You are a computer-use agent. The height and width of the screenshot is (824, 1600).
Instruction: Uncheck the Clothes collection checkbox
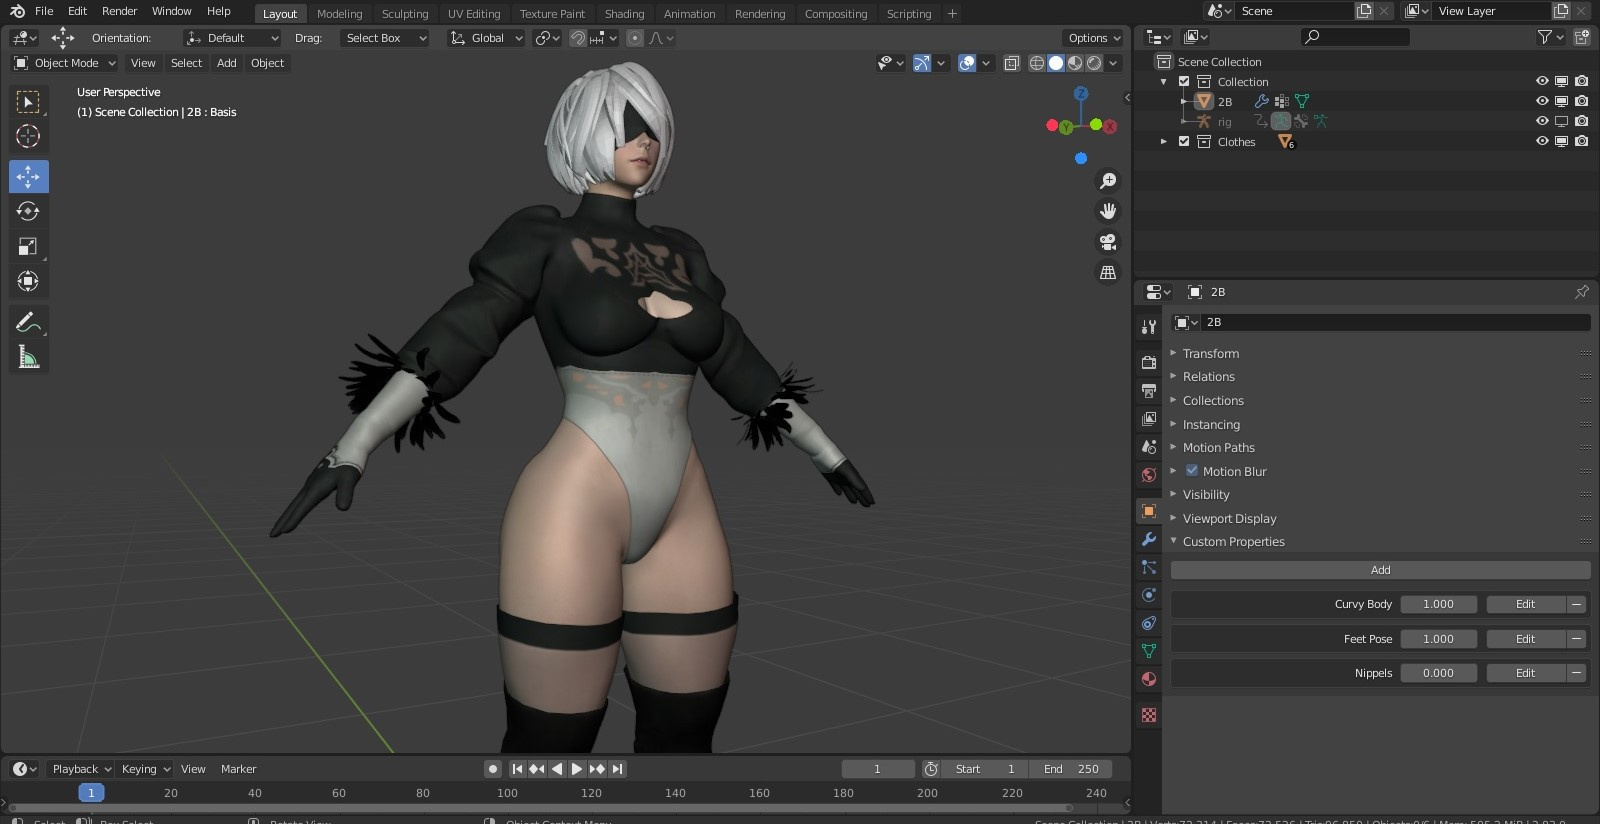click(x=1184, y=142)
